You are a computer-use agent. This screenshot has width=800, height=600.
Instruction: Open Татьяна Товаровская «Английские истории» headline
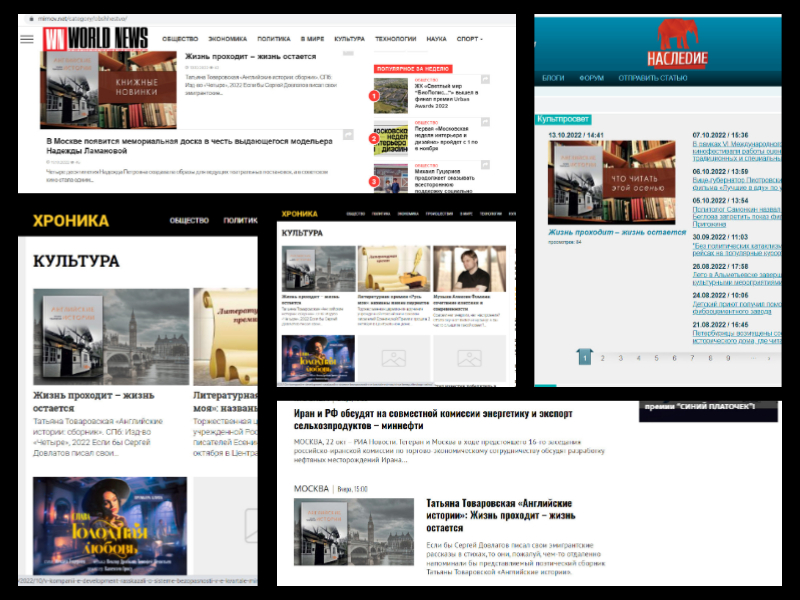tap(501, 515)
